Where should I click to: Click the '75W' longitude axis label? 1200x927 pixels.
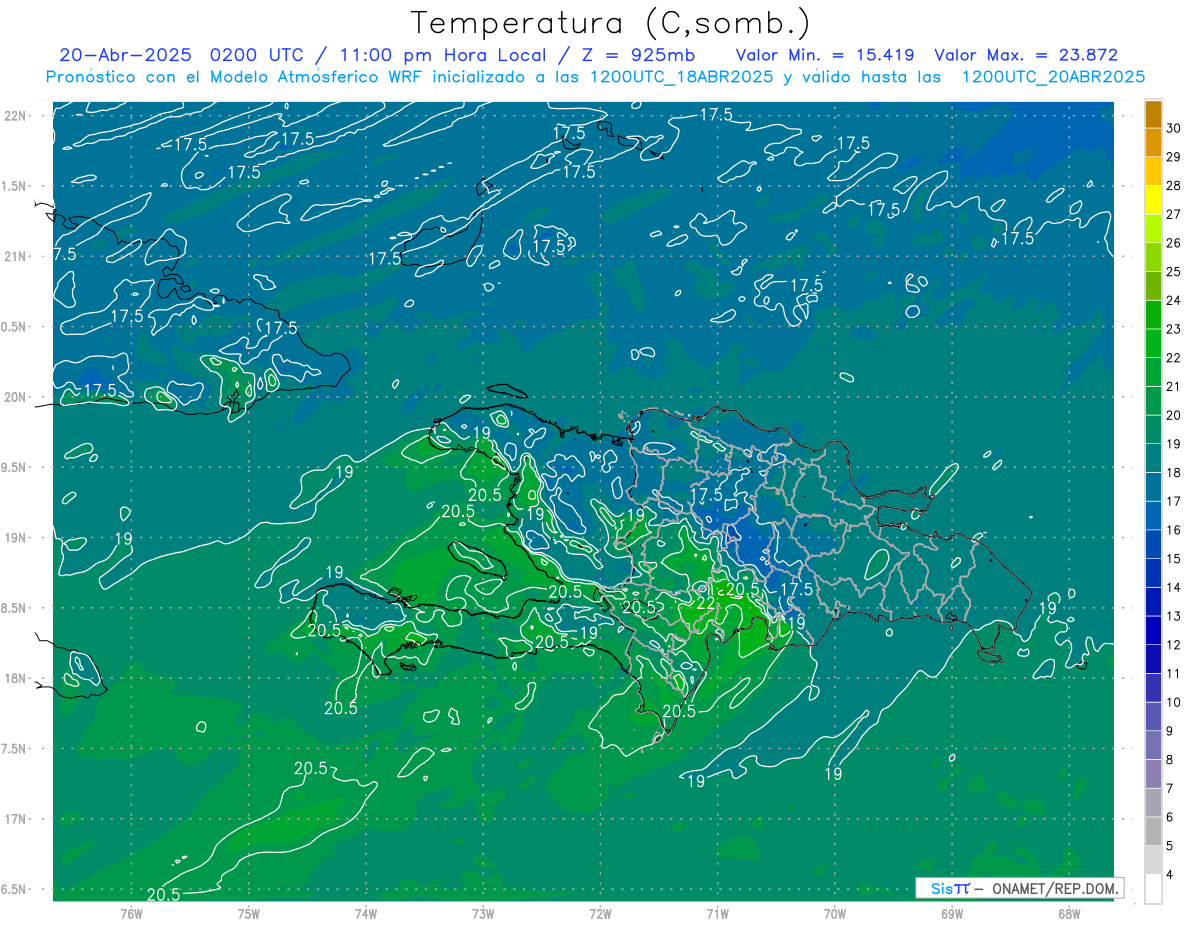point(248,913)
